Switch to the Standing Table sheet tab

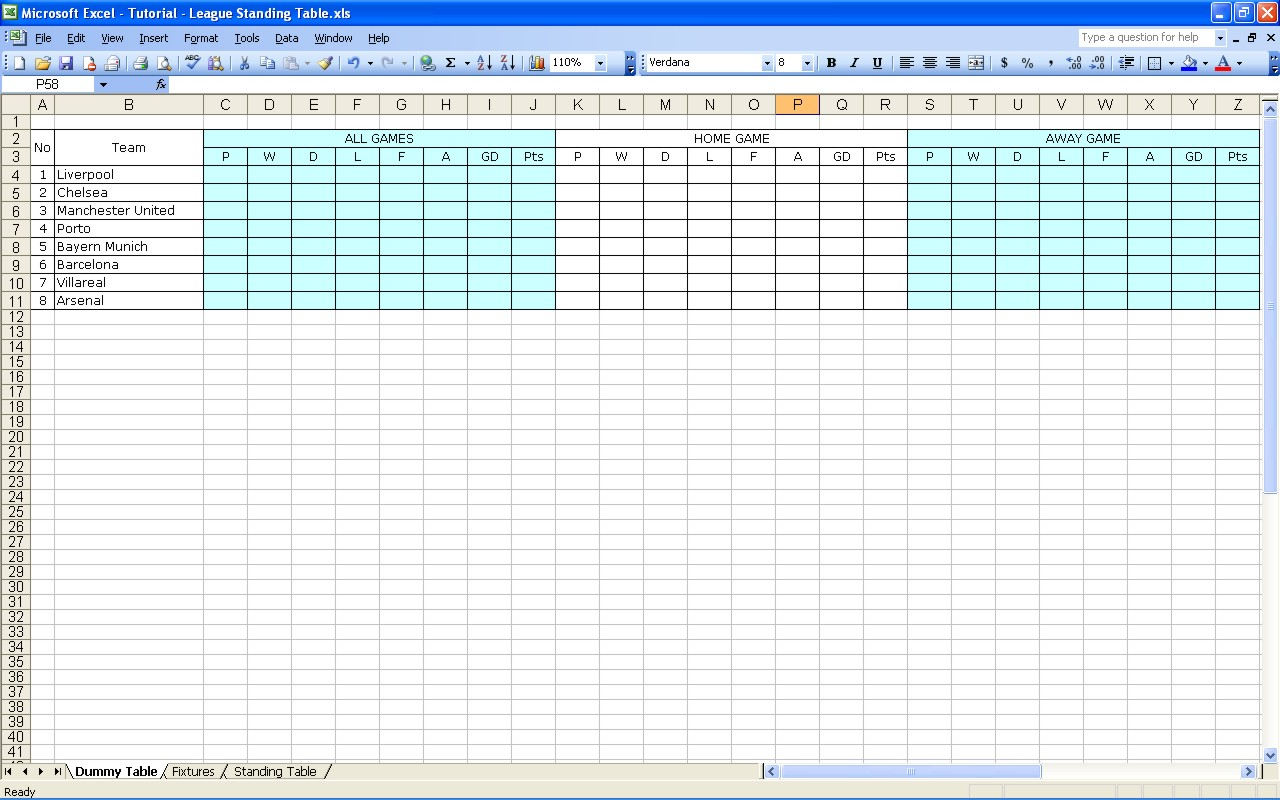click(275, 772)
